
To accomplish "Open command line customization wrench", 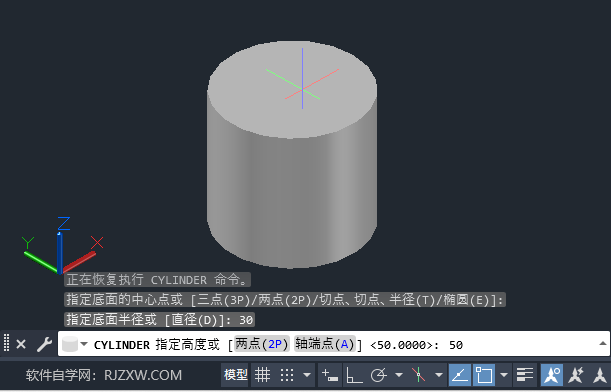I will tap(44, 344).
